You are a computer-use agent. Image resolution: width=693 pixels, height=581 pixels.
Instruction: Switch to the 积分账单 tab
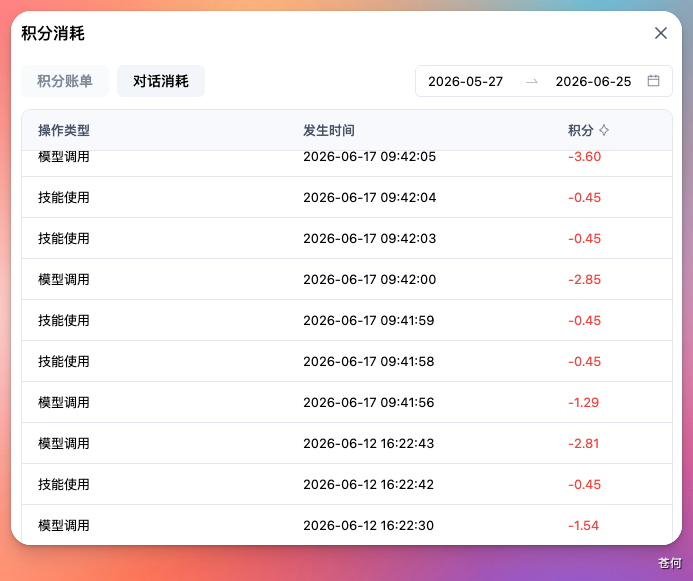coord(65,81)
